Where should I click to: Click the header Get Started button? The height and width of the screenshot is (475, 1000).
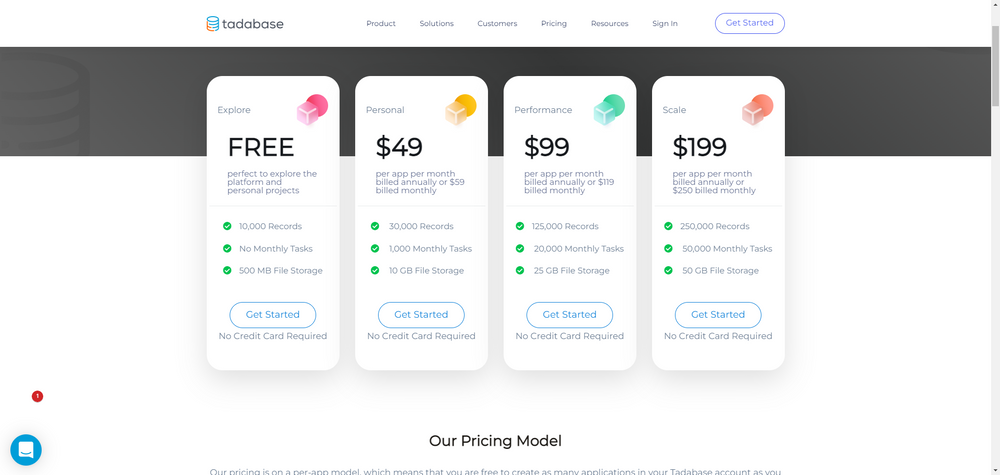750,23
